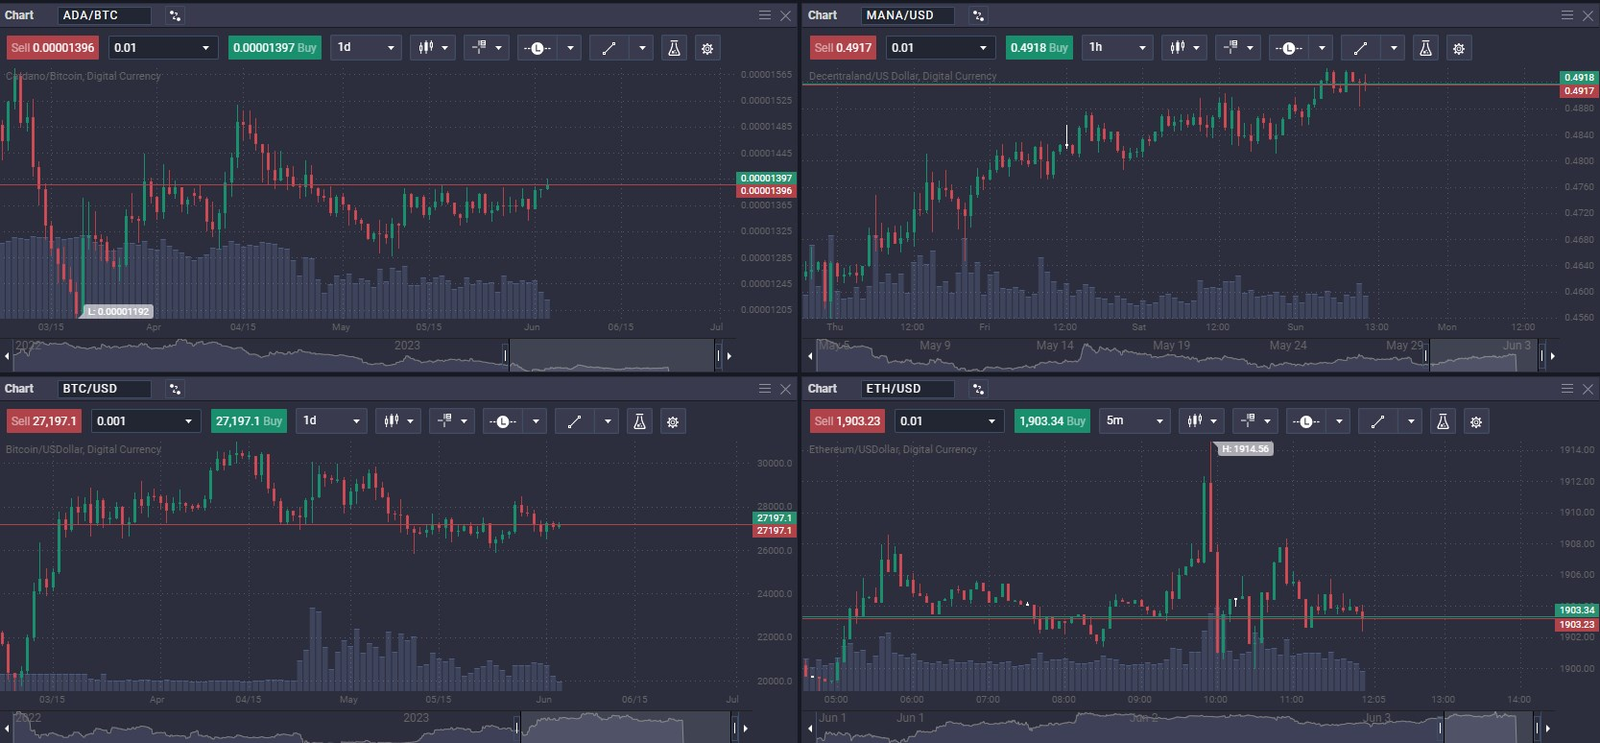
Task: Click Sell 0.4917 button
Action: click(843, 48)
